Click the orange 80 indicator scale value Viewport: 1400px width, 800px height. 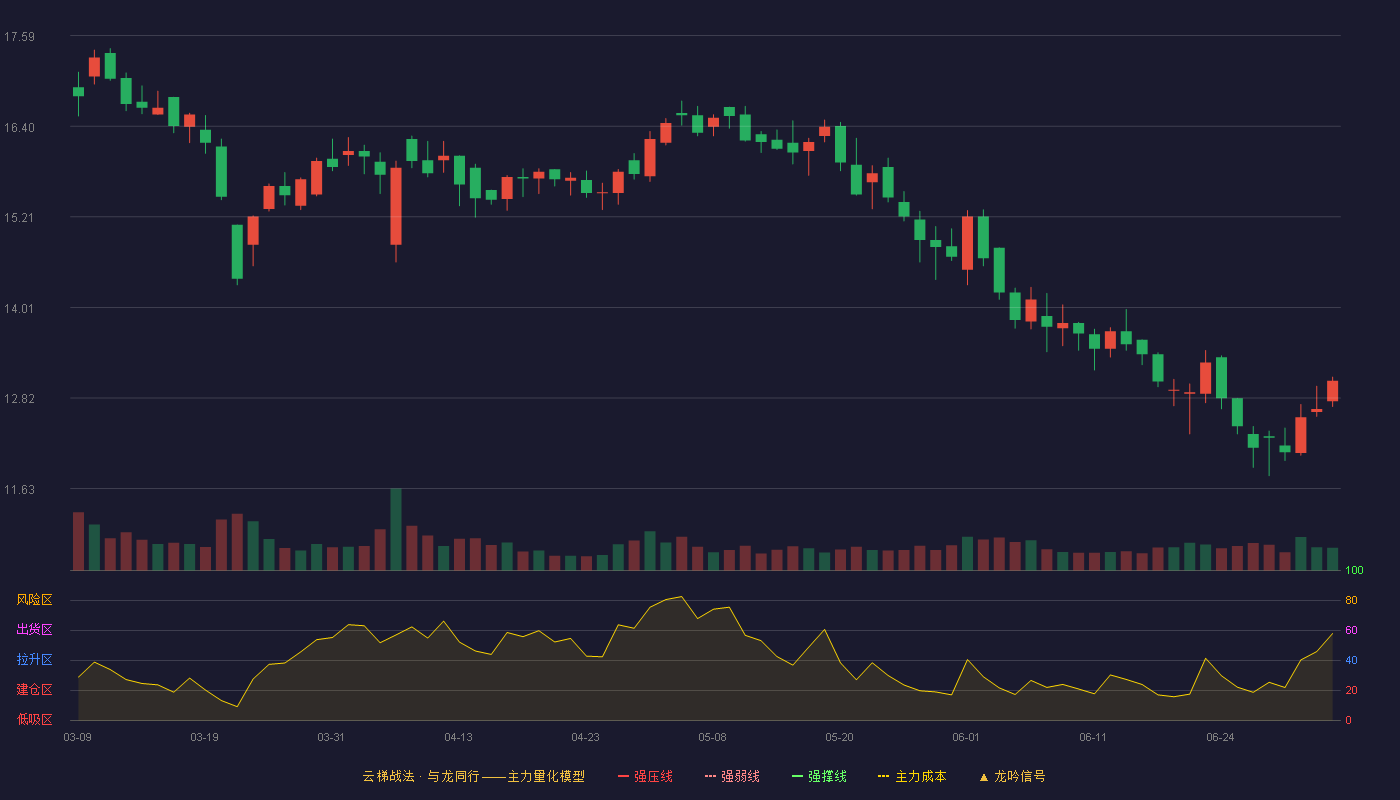[x=1351, y=600]
